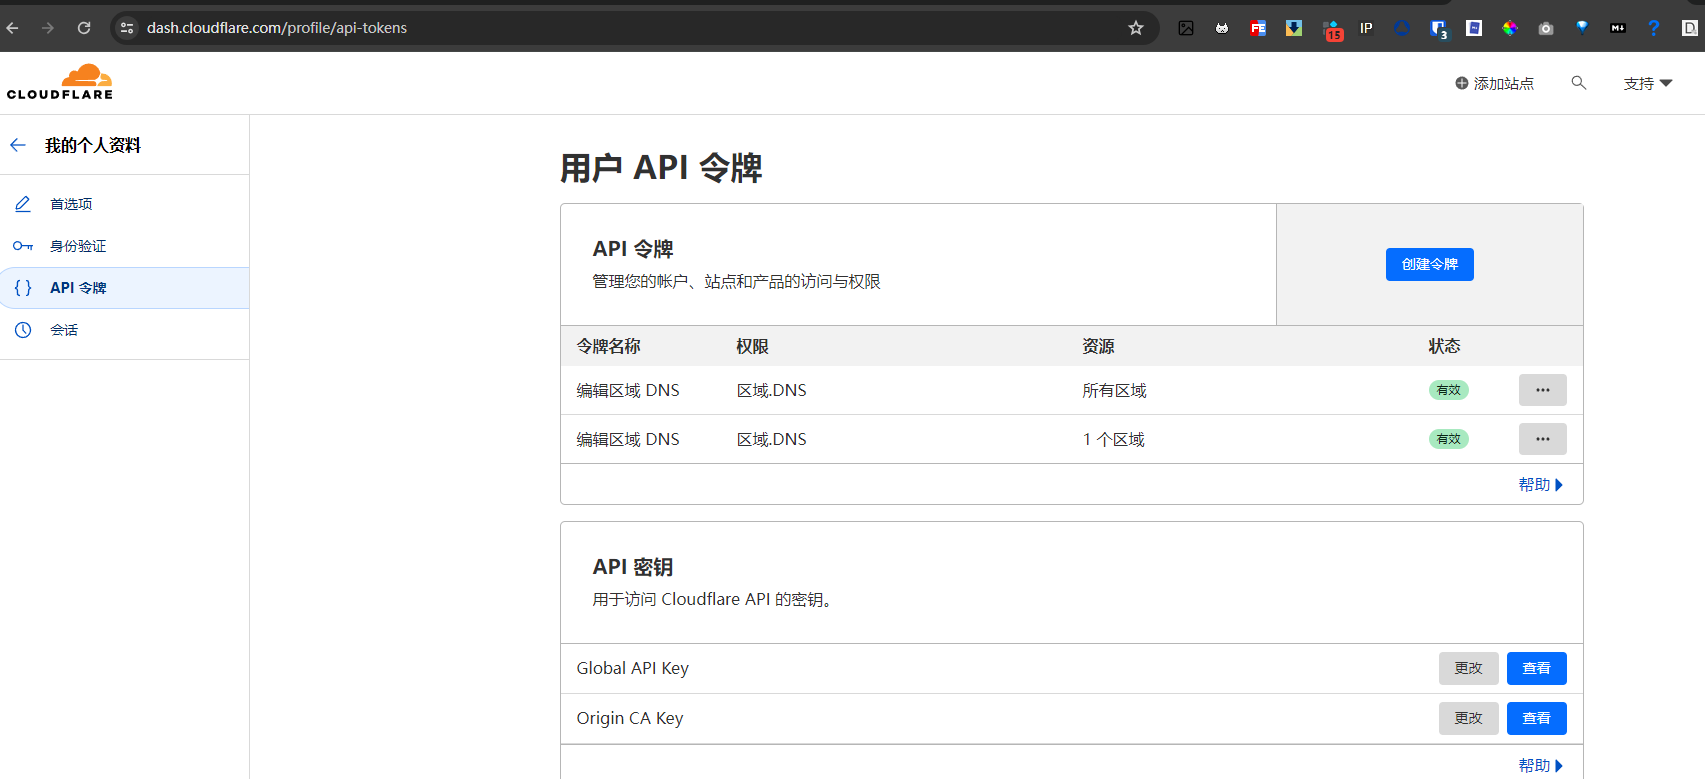Viewport: 1705px width, 779px height.
Task: Go to 会话 in the sidebar
Action: pos(64,330)
